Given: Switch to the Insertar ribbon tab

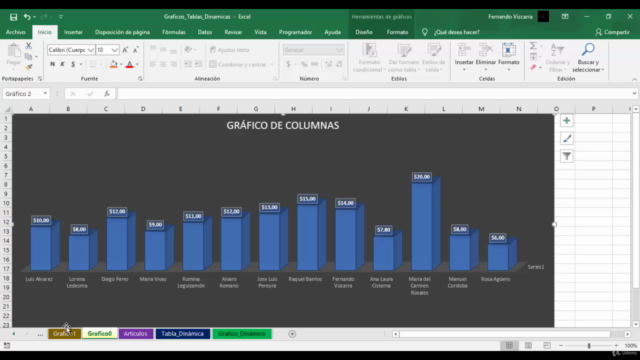Looking at the screenshot, I should pos(73,32).
